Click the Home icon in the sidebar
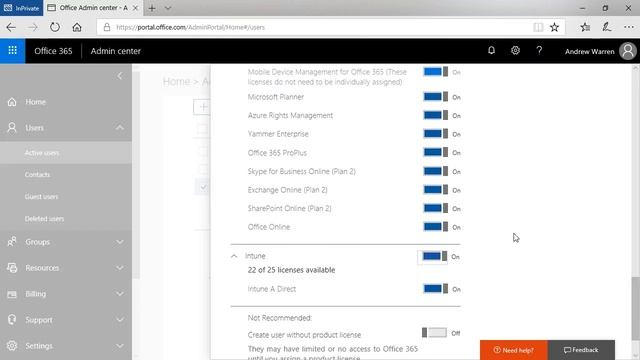Screen dimensions: 640x360 coord(12,102)
